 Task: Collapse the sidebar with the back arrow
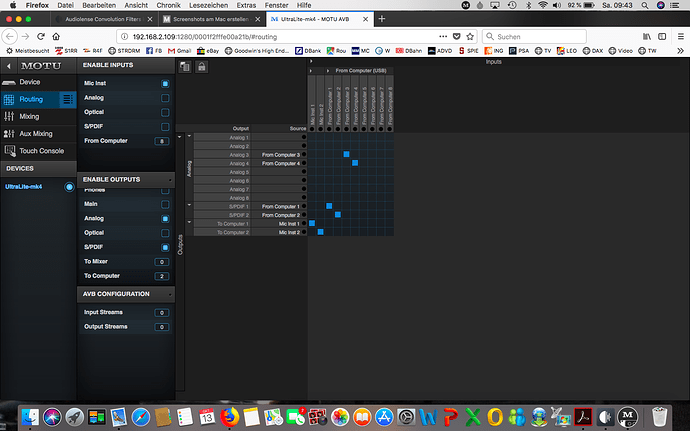point(8,66)
